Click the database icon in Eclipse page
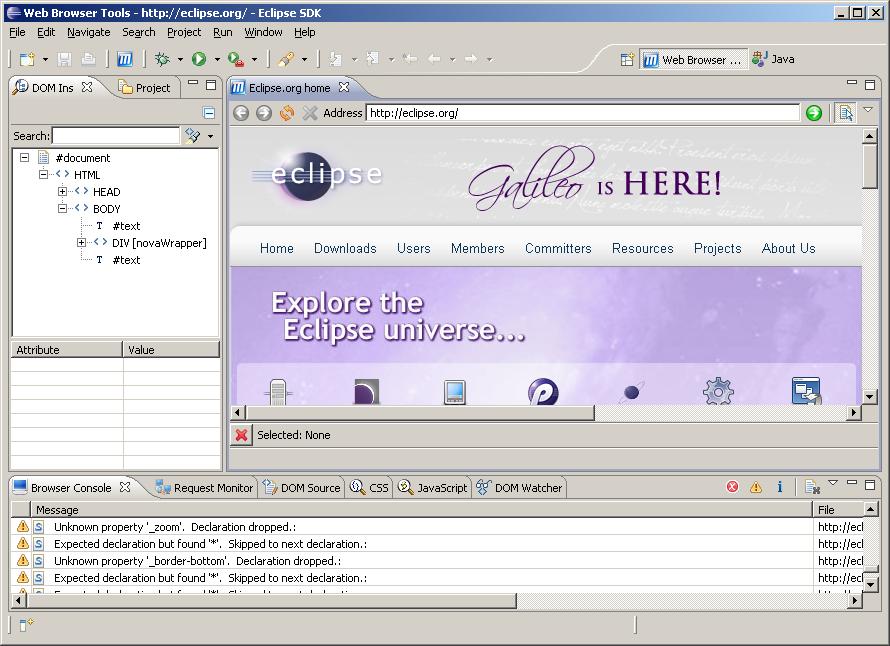Image resolution: width=890 pixels, height=646 pixels. (x=278, y=391)
